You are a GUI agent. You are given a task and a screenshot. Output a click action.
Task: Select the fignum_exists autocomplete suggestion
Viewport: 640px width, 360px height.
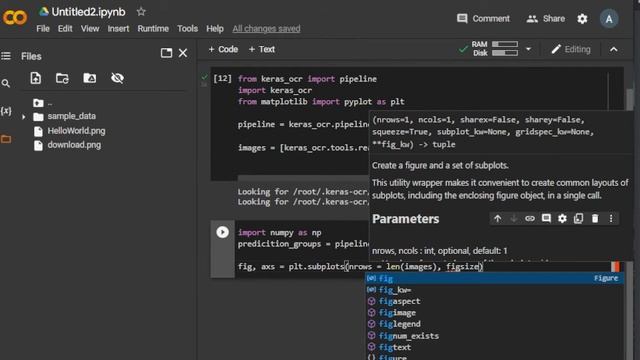(x=494, y=336)
